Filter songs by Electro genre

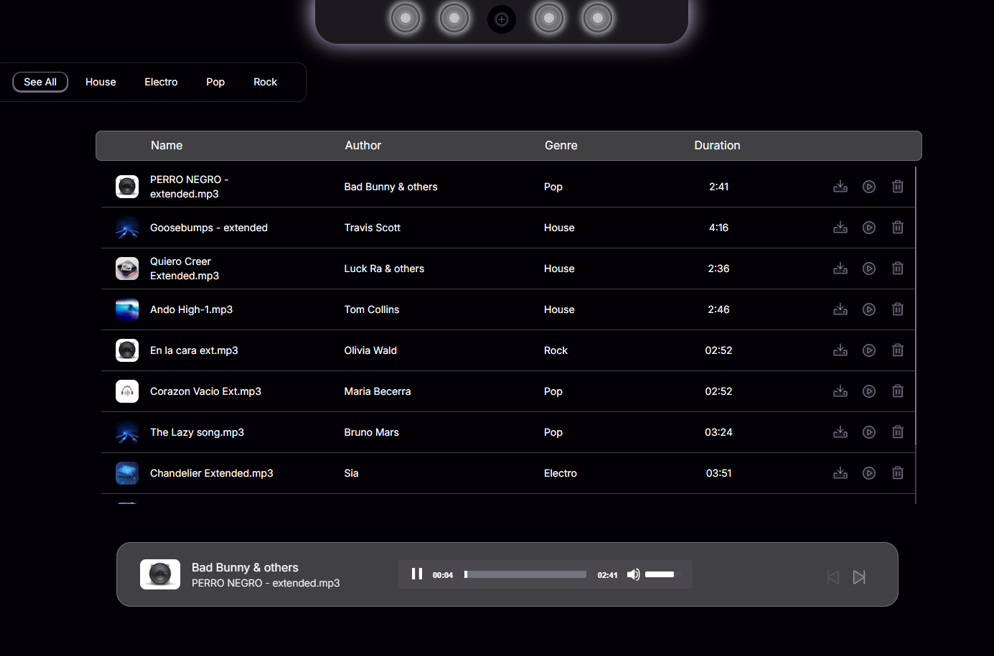tap(161, 82)
